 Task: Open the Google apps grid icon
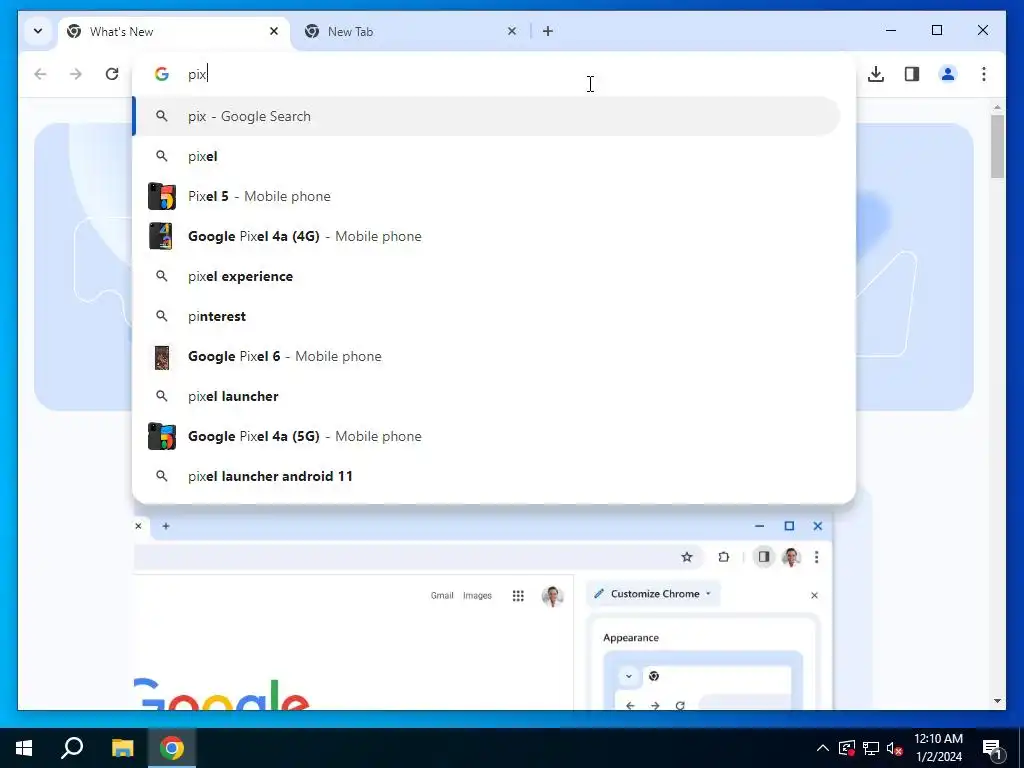[x=518, y=596]
